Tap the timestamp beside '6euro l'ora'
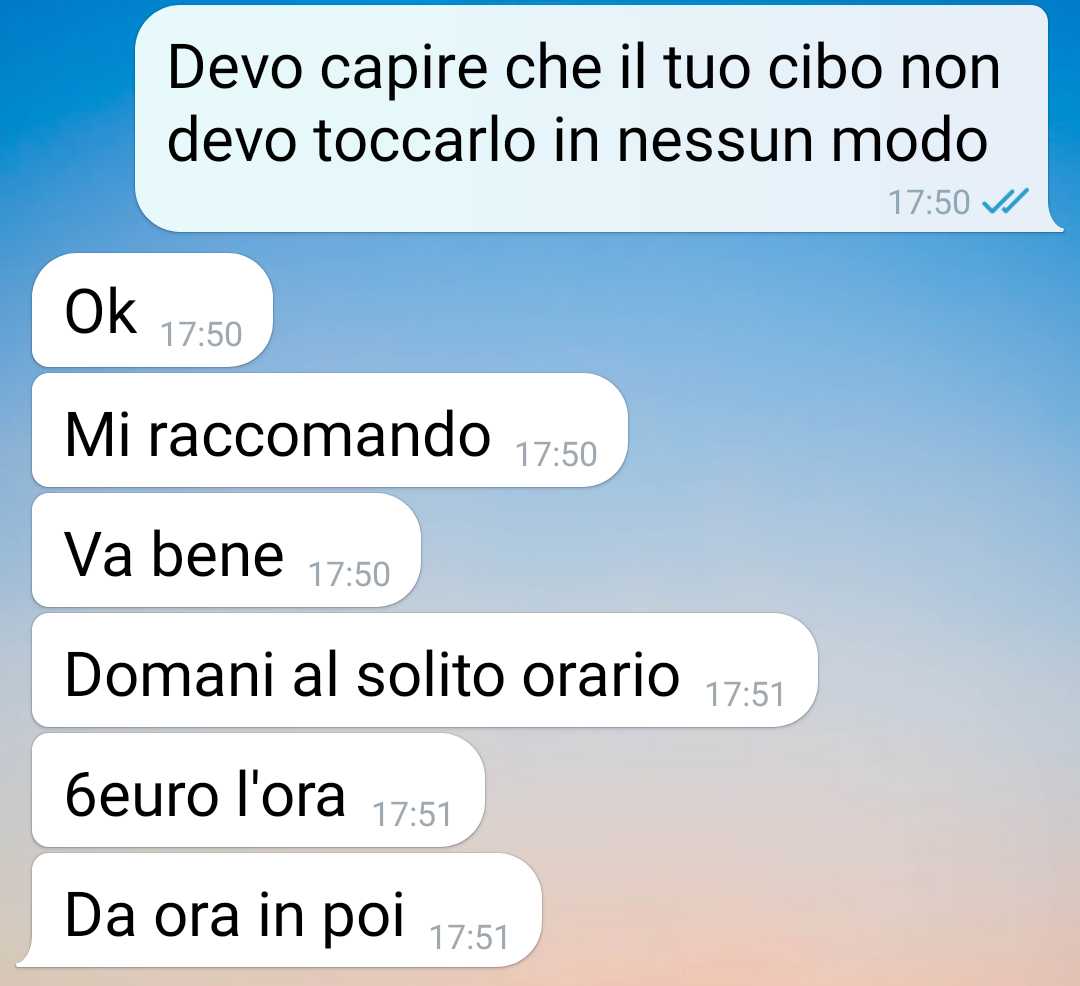This screenshot has width=1080, height=986. point(412,815)
